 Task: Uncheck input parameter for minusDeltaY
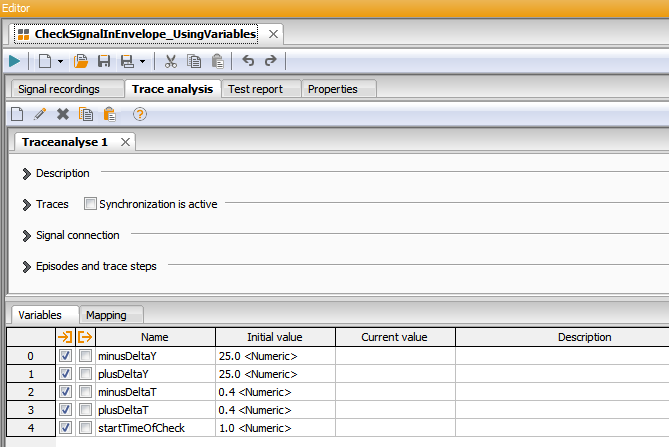coord(65,355)
